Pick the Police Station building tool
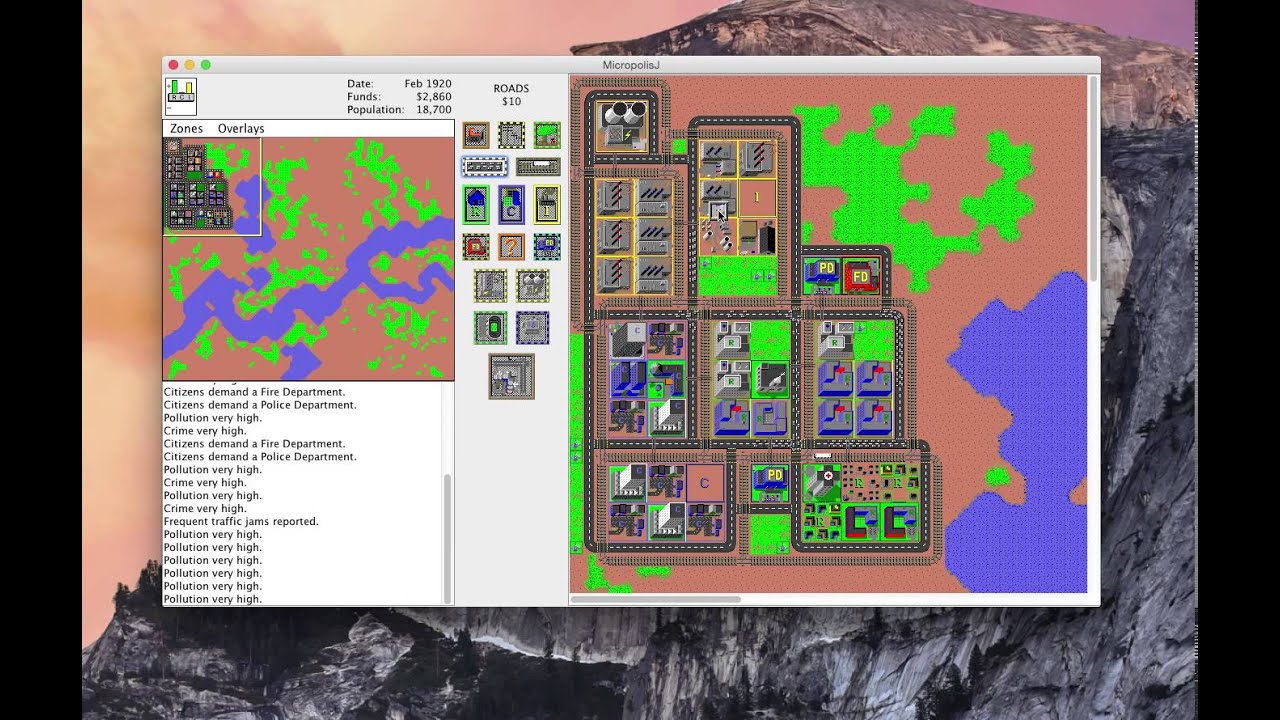 [x=546, y=246]
